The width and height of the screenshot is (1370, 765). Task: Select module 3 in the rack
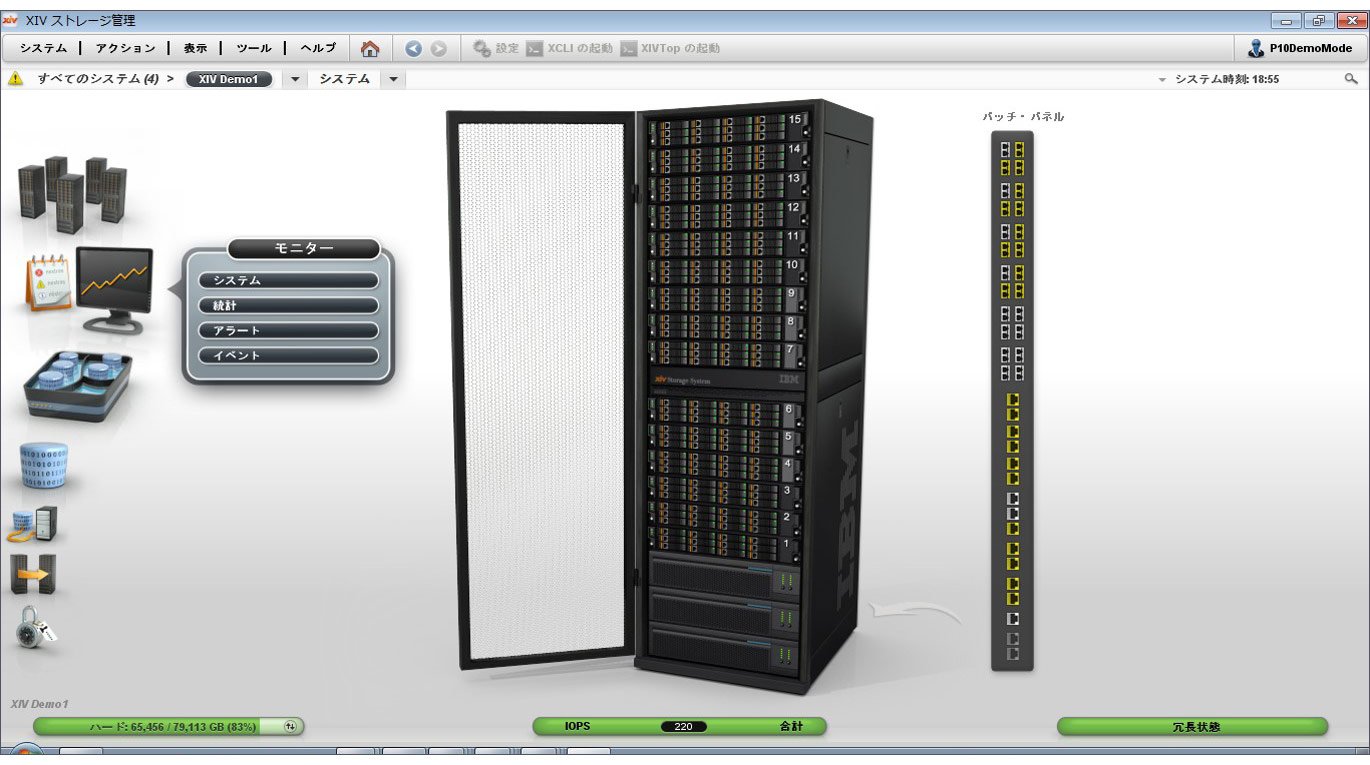pos(726,494)
